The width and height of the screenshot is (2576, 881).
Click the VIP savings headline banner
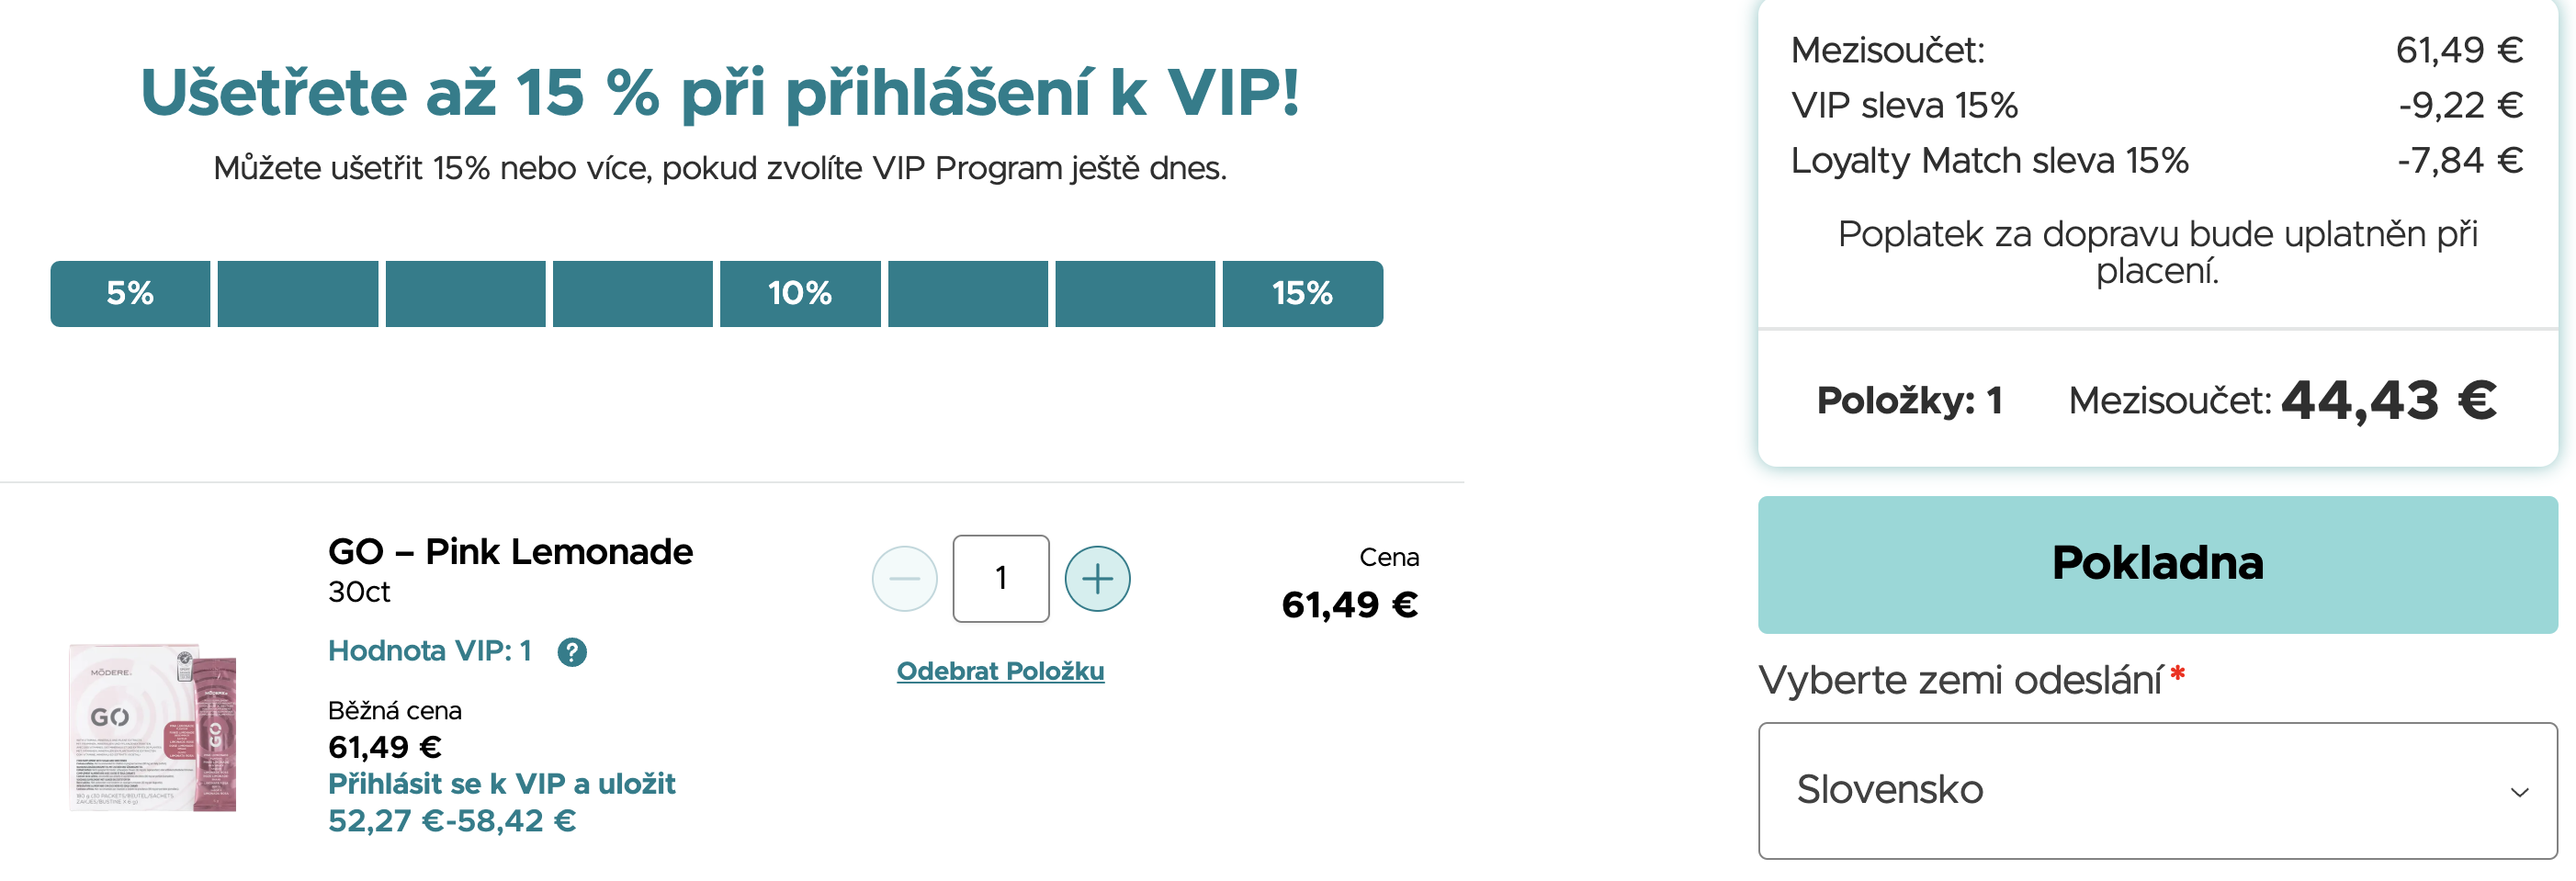point(719,93)
